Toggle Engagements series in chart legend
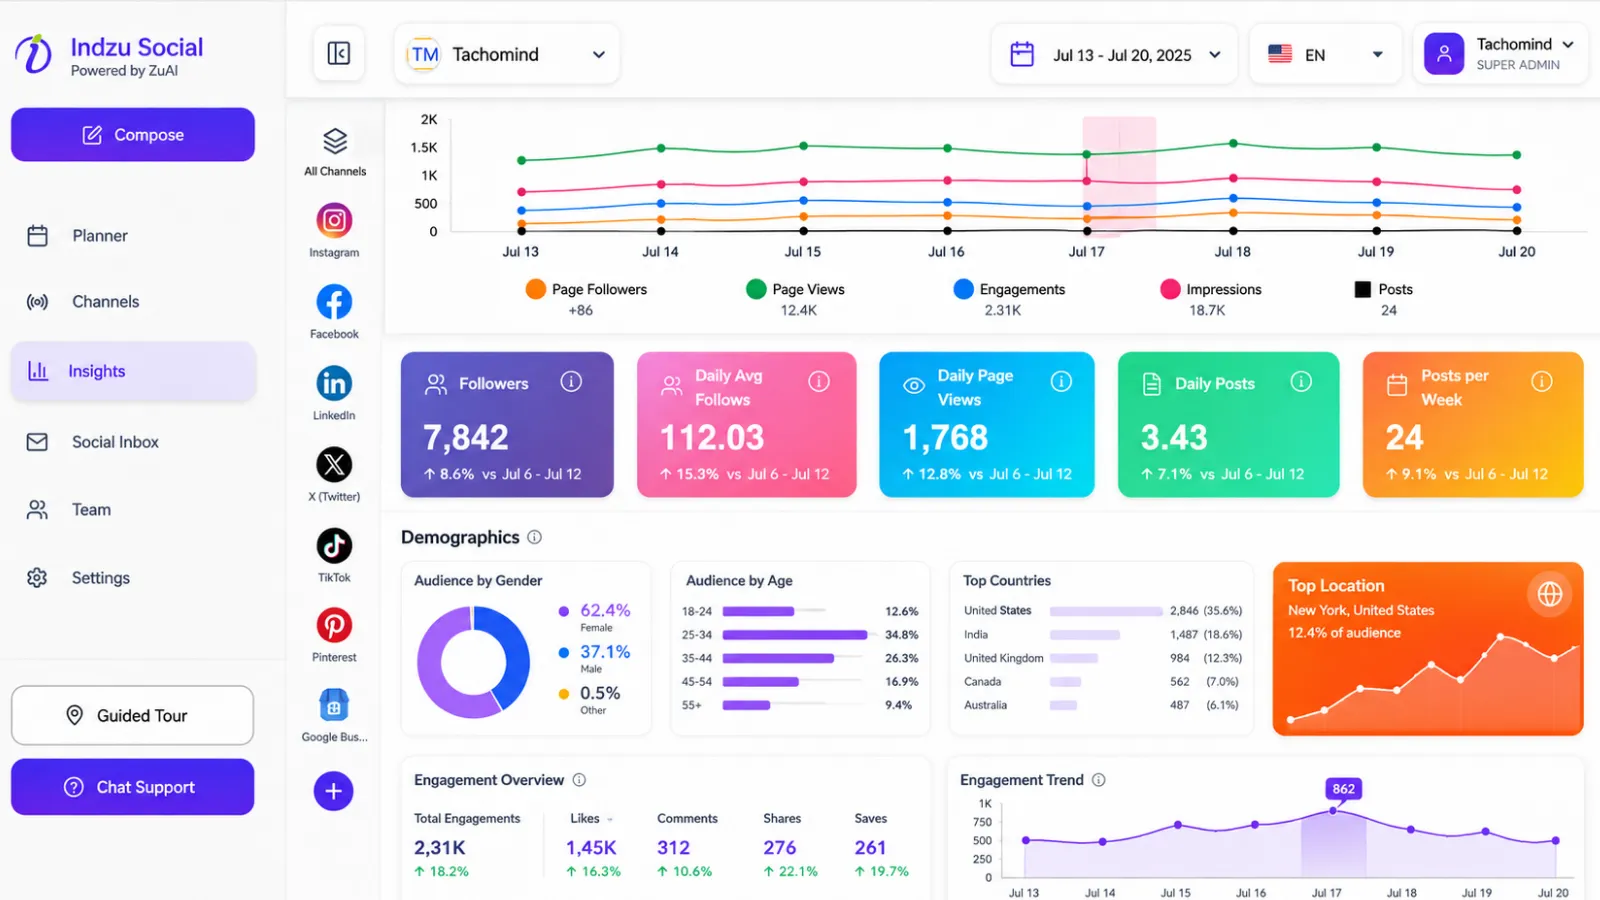This screenshot has width=1600, height=900. click(x=1010, y=289)
